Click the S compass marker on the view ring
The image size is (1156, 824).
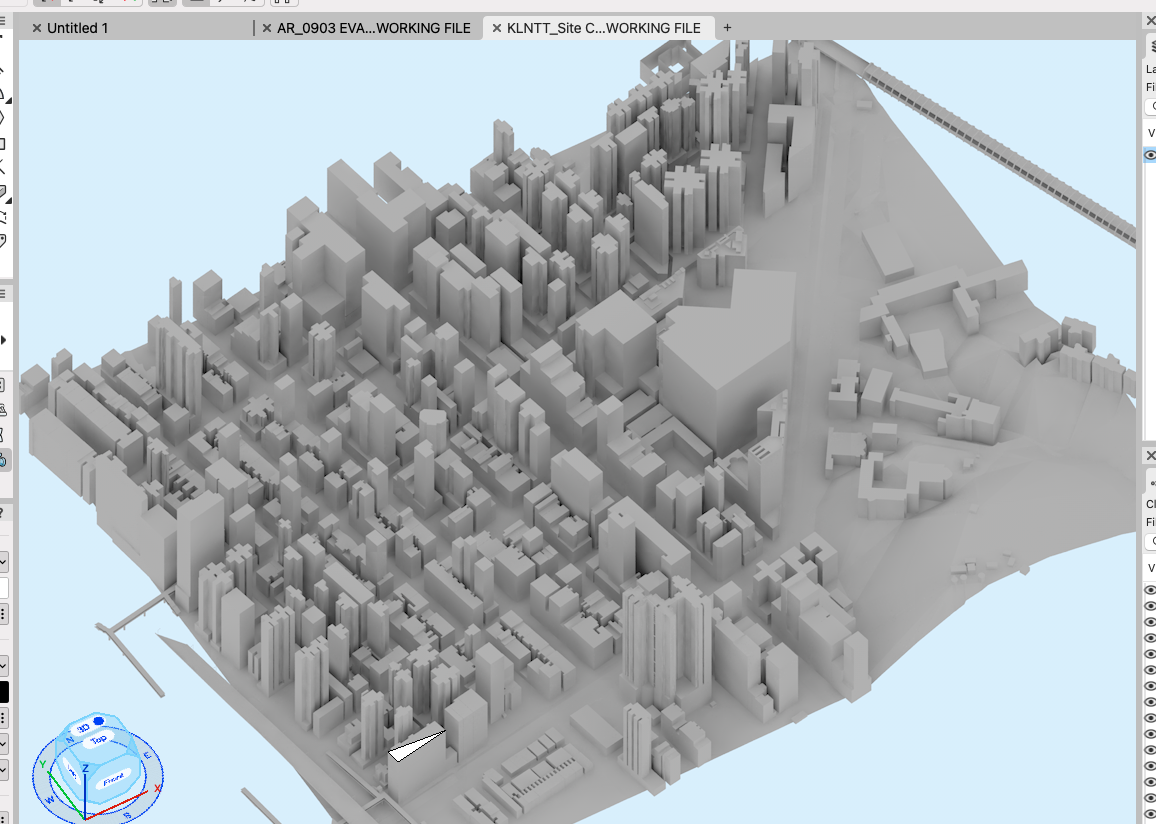(x=127, y=815)
